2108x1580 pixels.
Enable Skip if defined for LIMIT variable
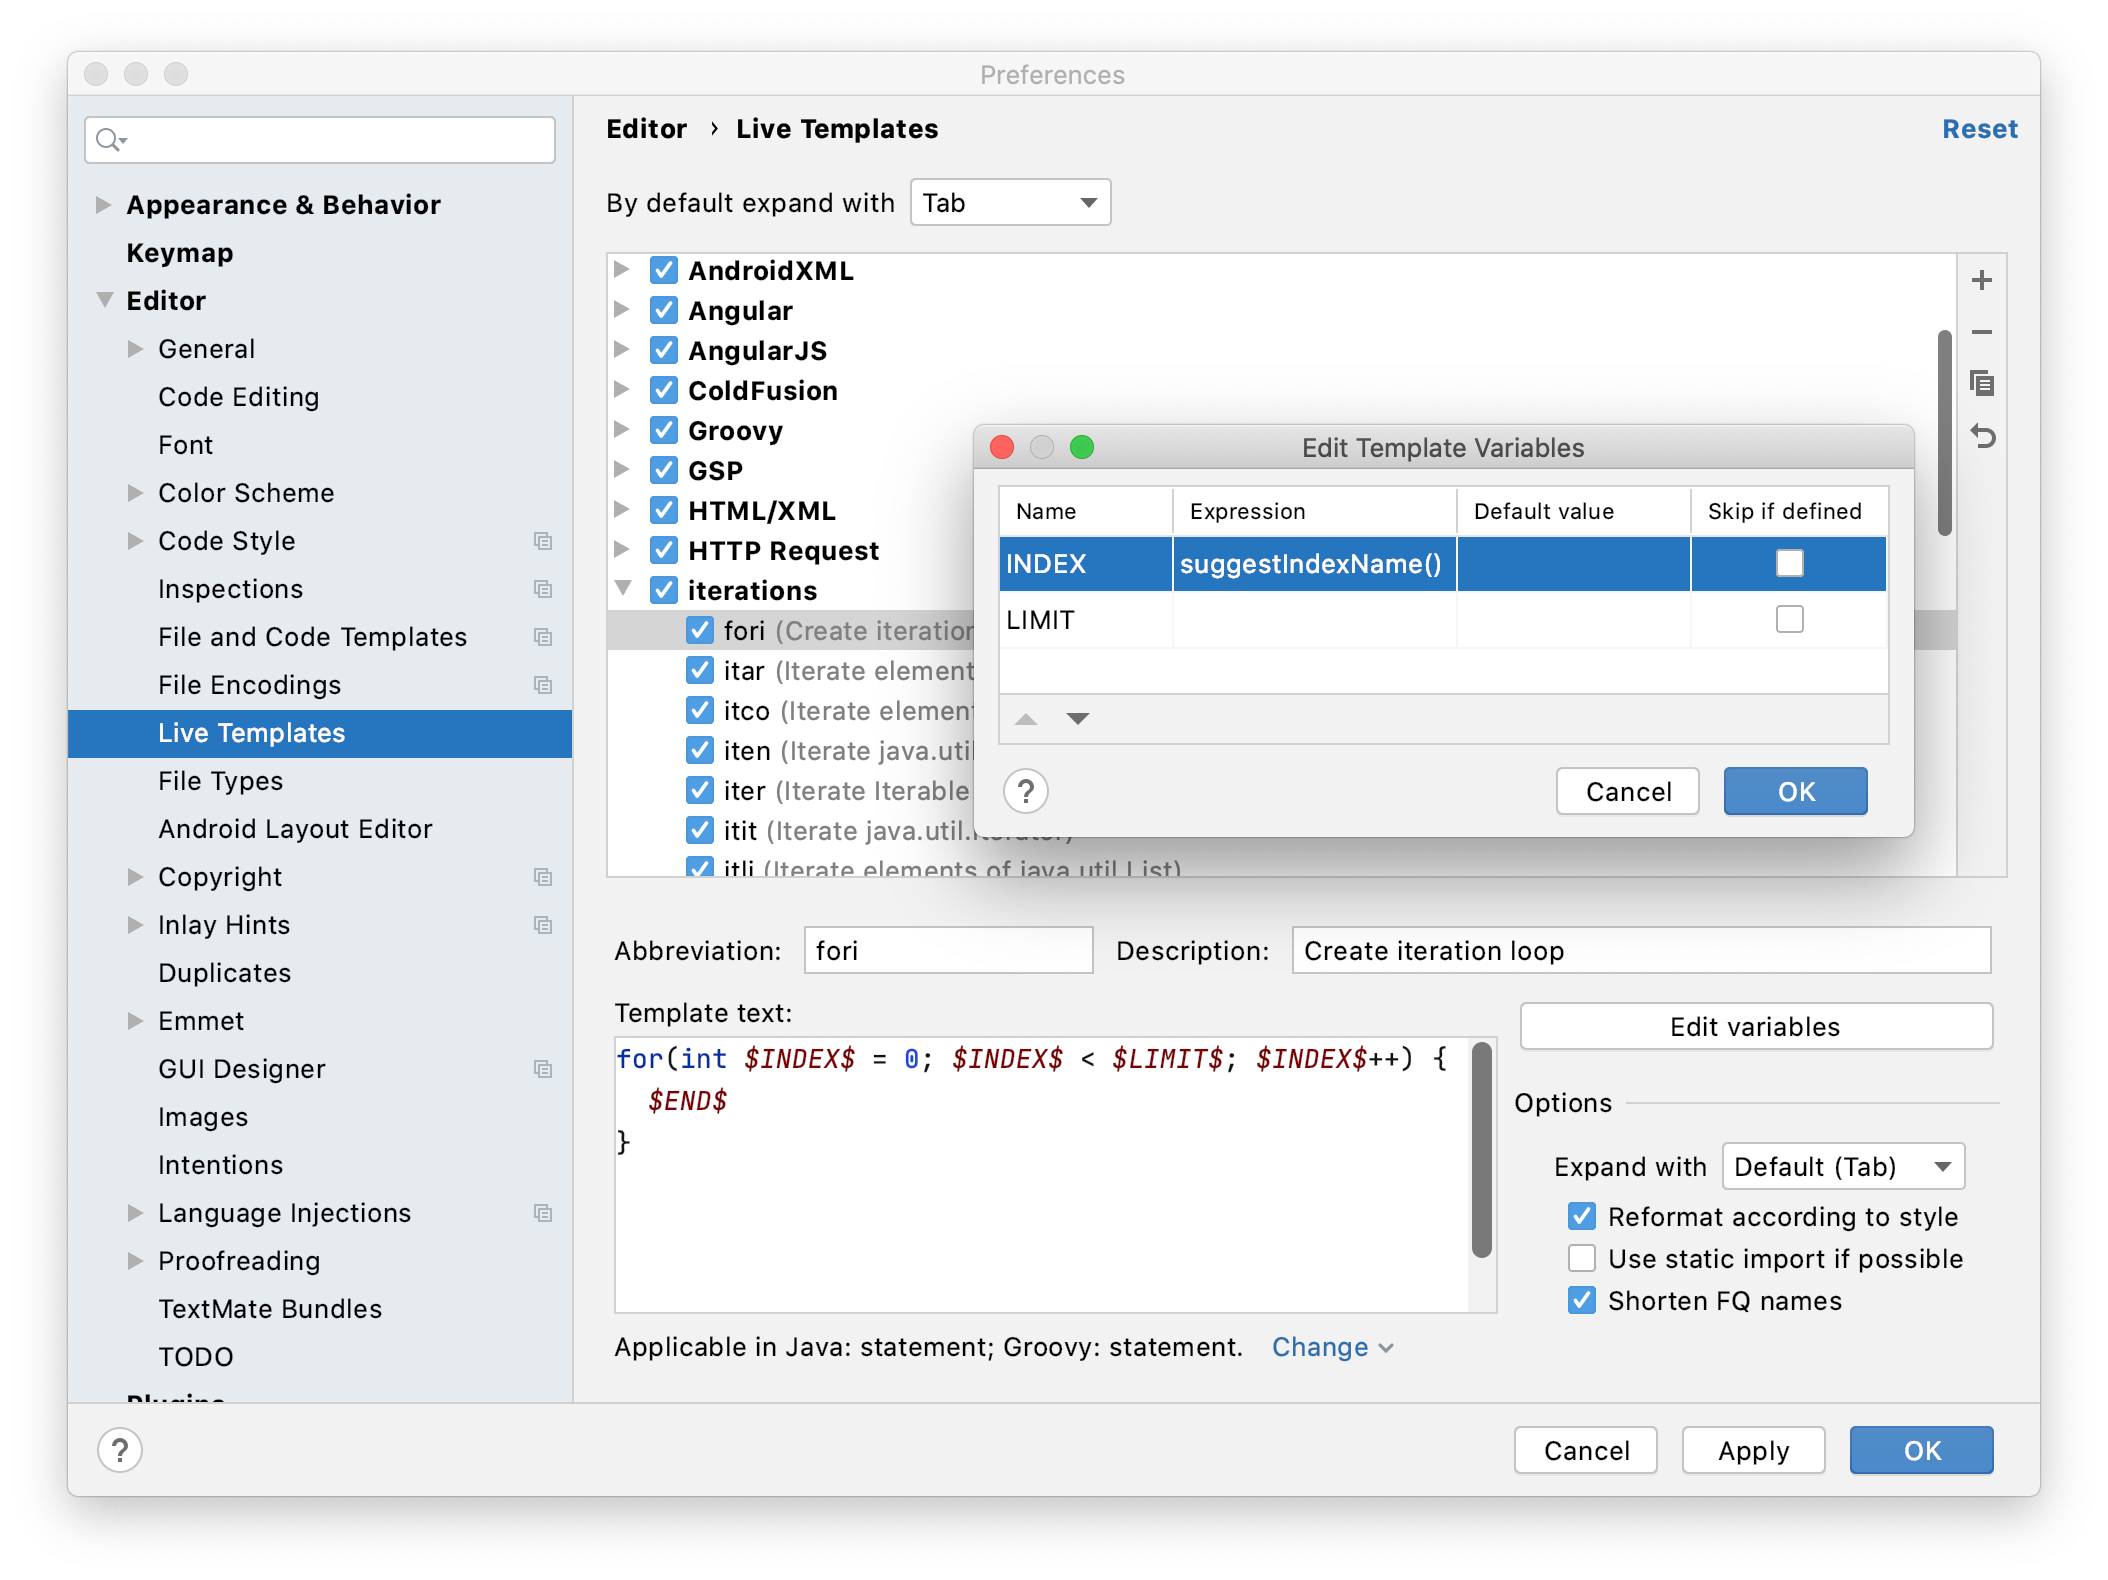1789,619
